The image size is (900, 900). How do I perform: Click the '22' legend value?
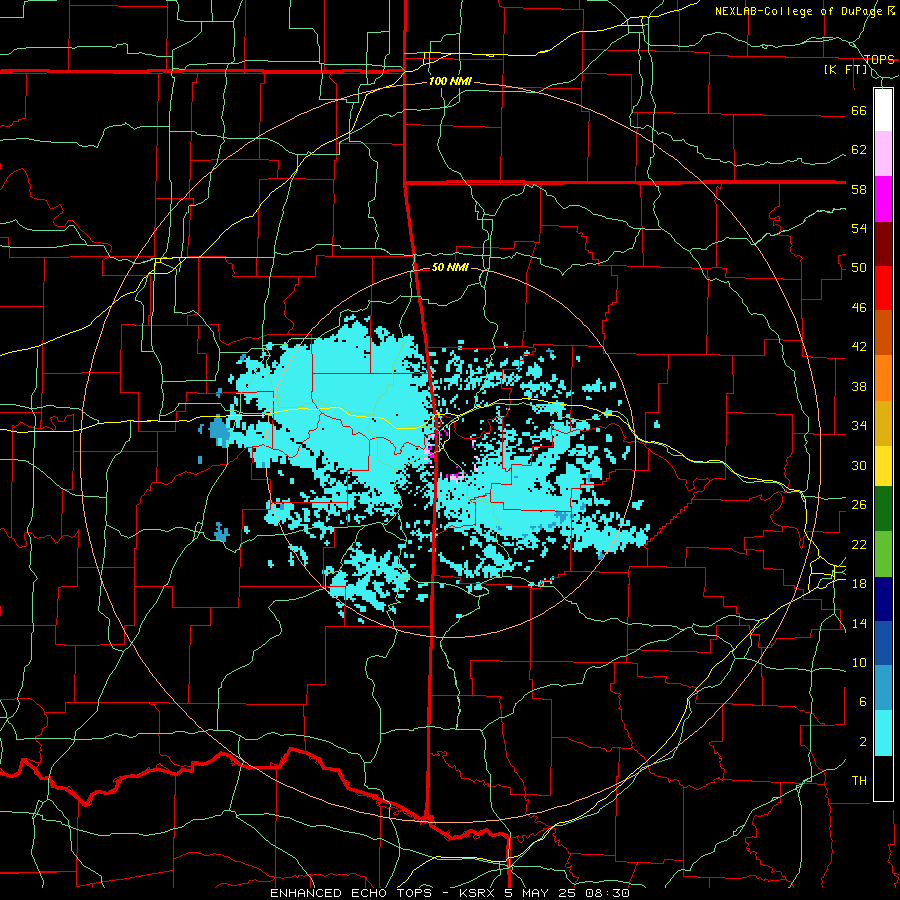point(859,544)
